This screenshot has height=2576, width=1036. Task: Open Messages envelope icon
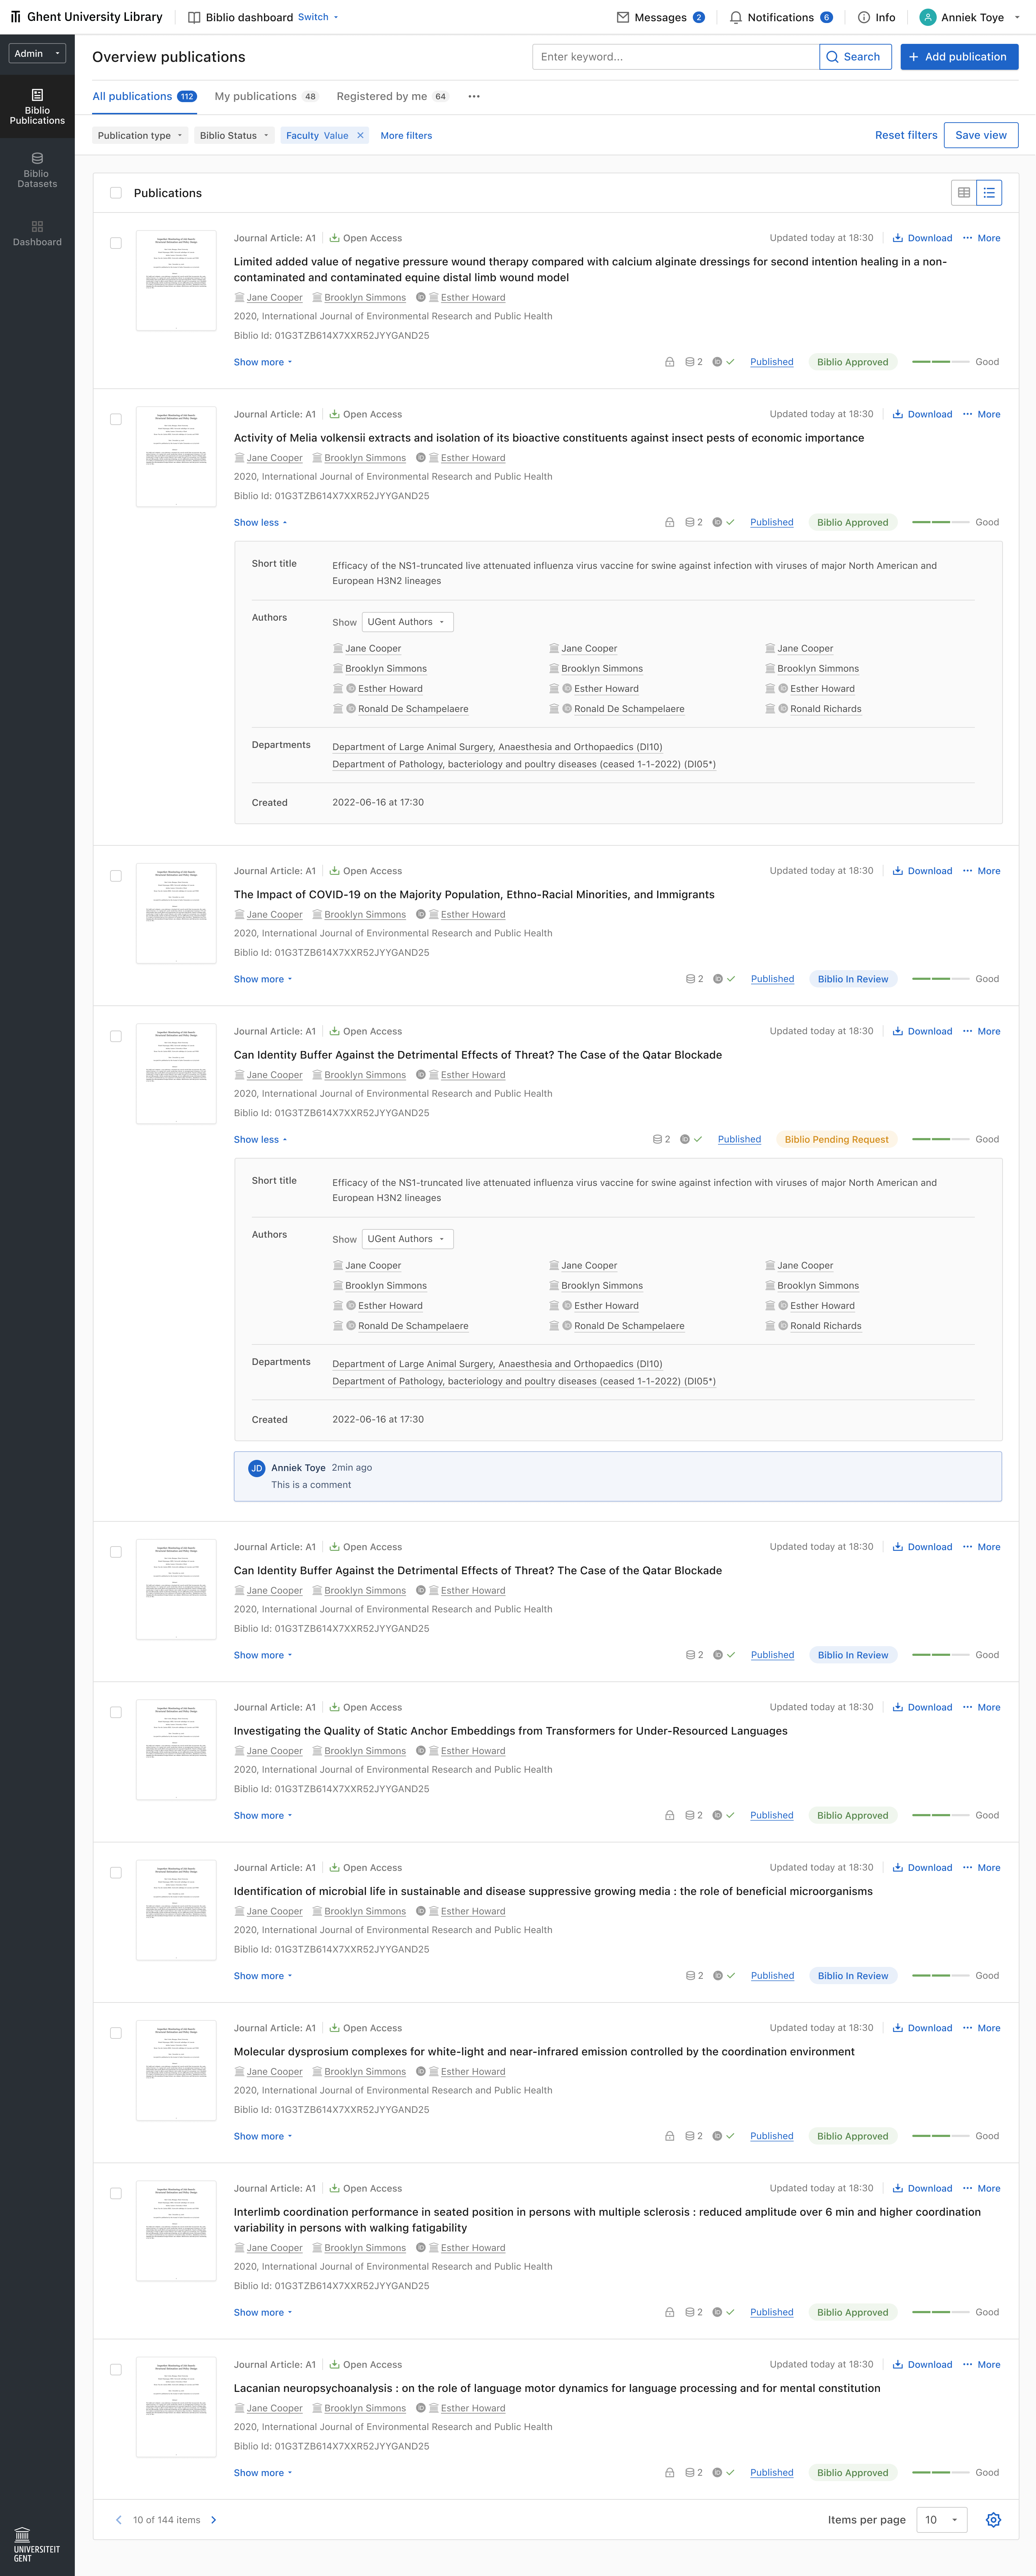coord(623,17)
